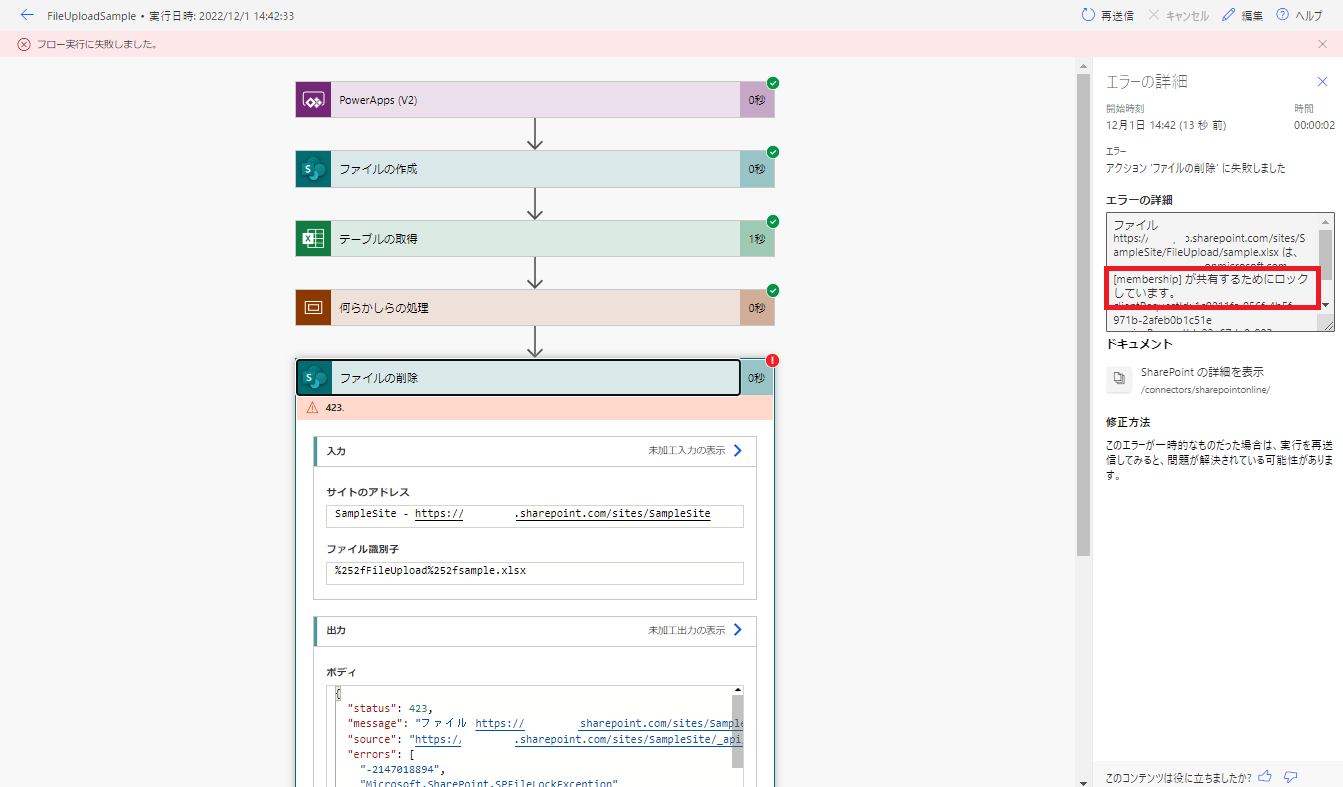Image resolution: width=1343 pixels, height=787 pixels.
Task: Click the thumbs up feedback icon
Action: pos(1265,776)
